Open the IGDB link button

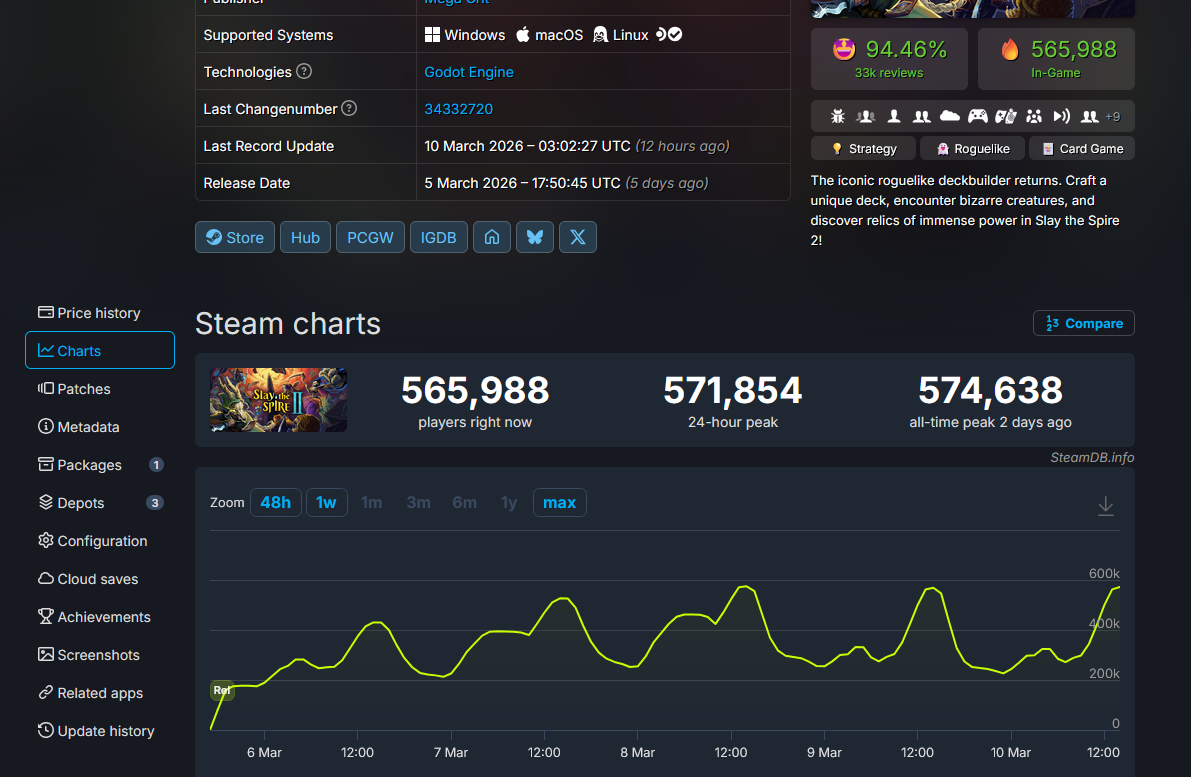[438, 237]
